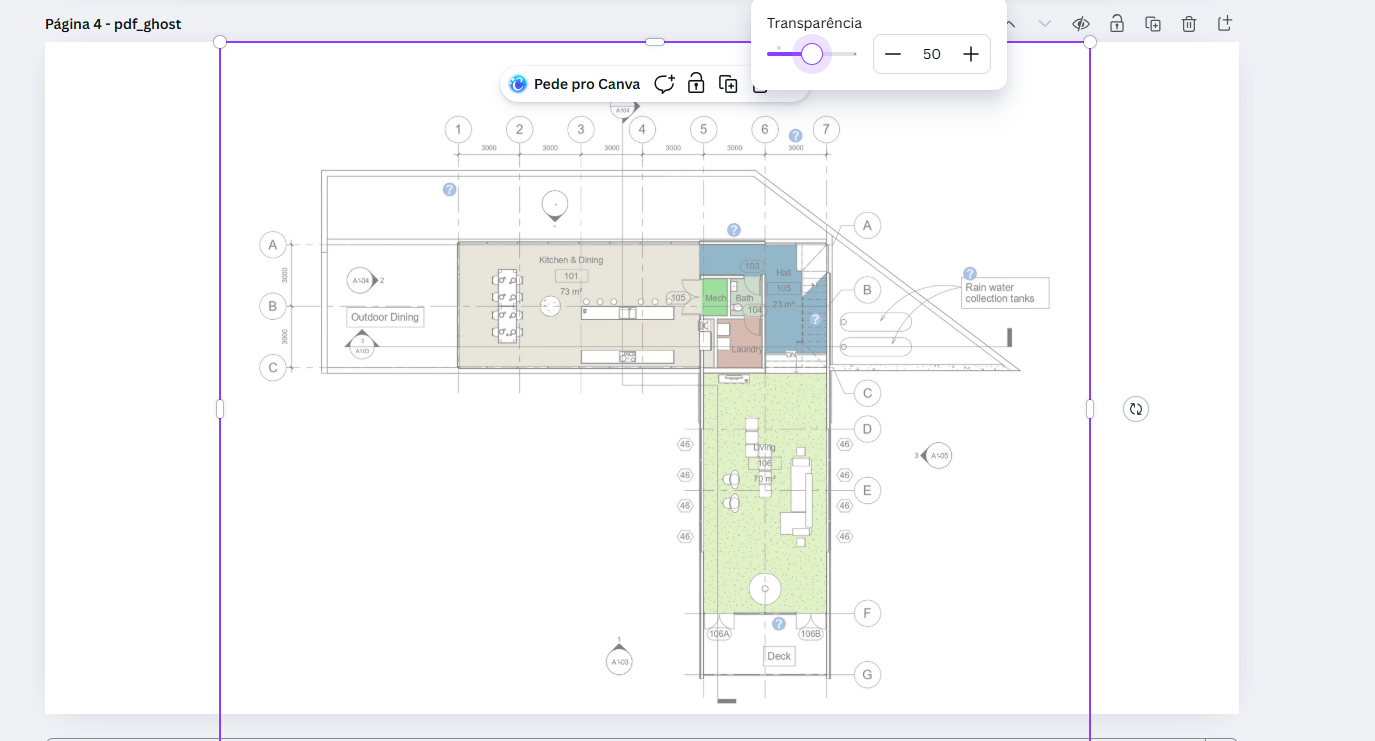Duplicate the element using the top toolbar copy icon
This screenshot has width=1375, height=741.
(x=1153, y=22)
